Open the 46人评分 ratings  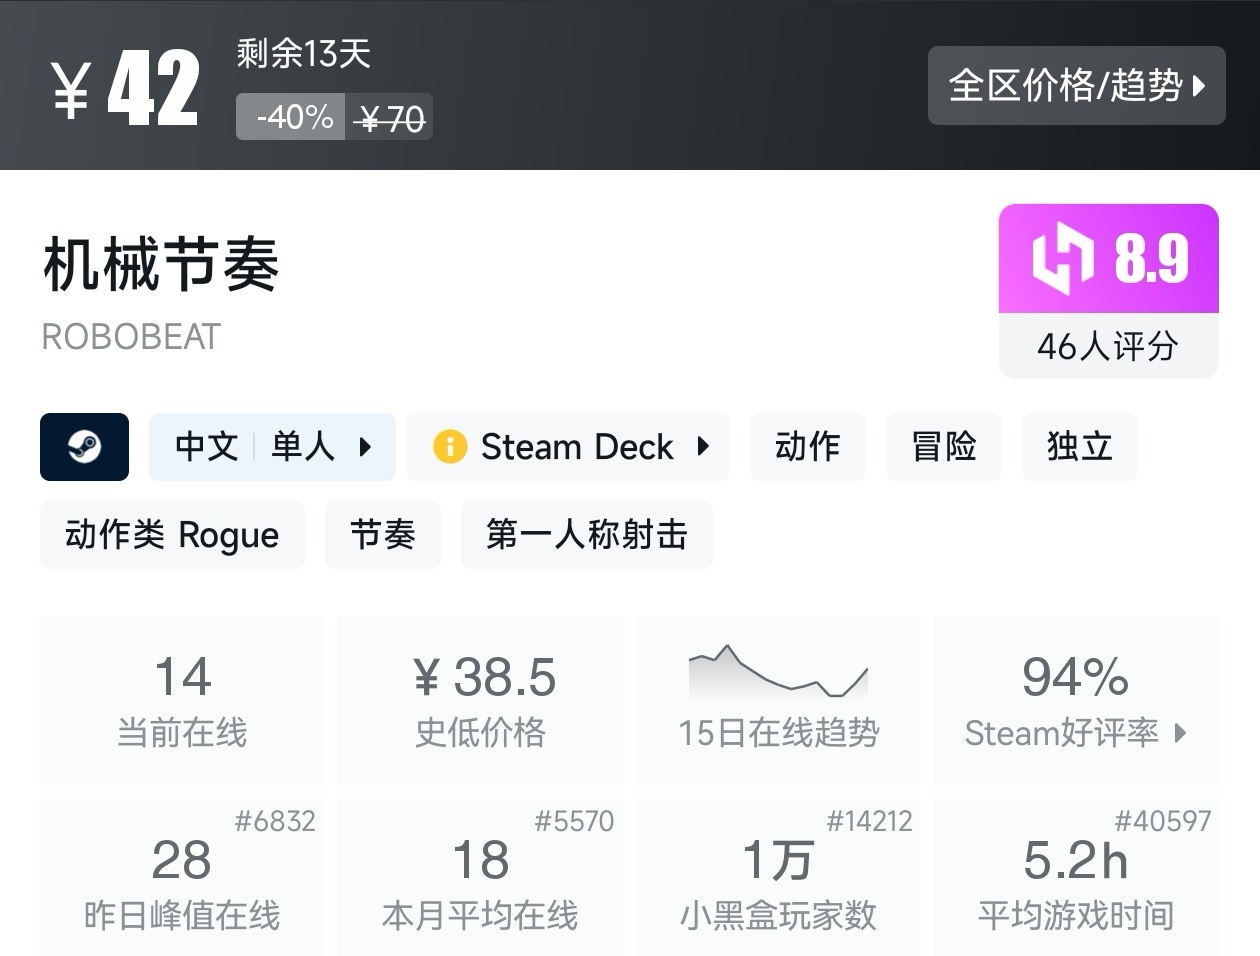point(1108,346)
